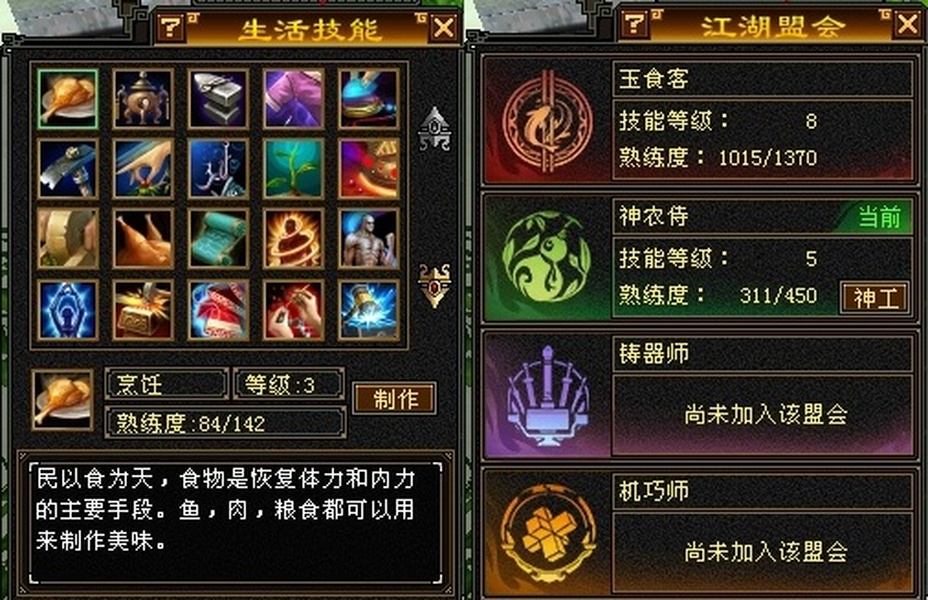Select the fishing hook skill icon
The width and height of the screenshot is (928, 600).
[x=218, y=169]
